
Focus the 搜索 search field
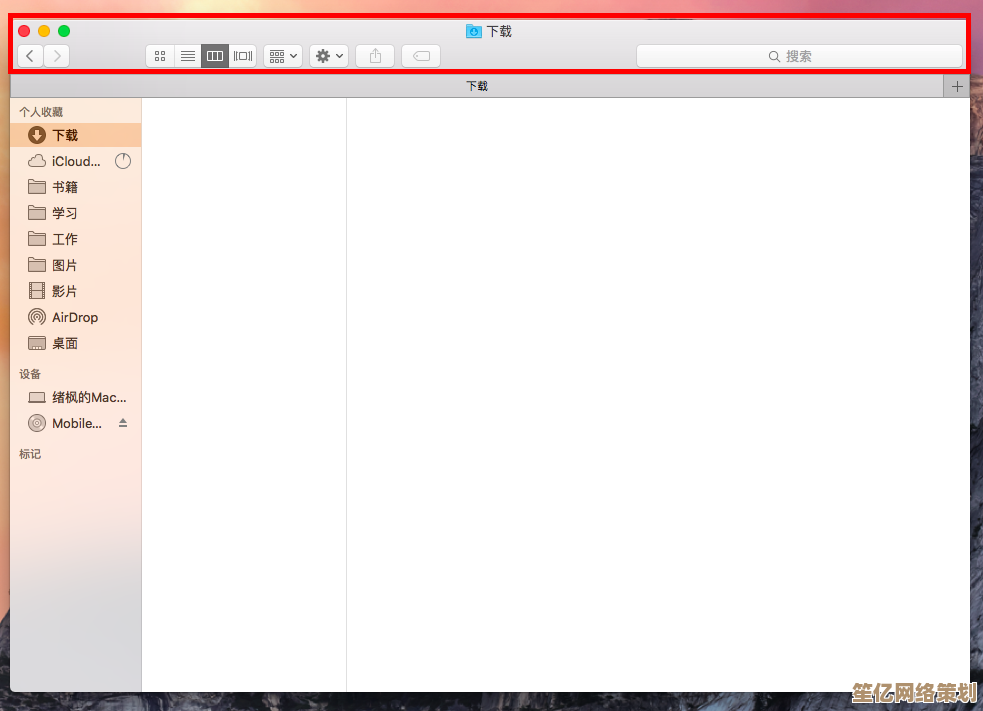pos(799,56)
